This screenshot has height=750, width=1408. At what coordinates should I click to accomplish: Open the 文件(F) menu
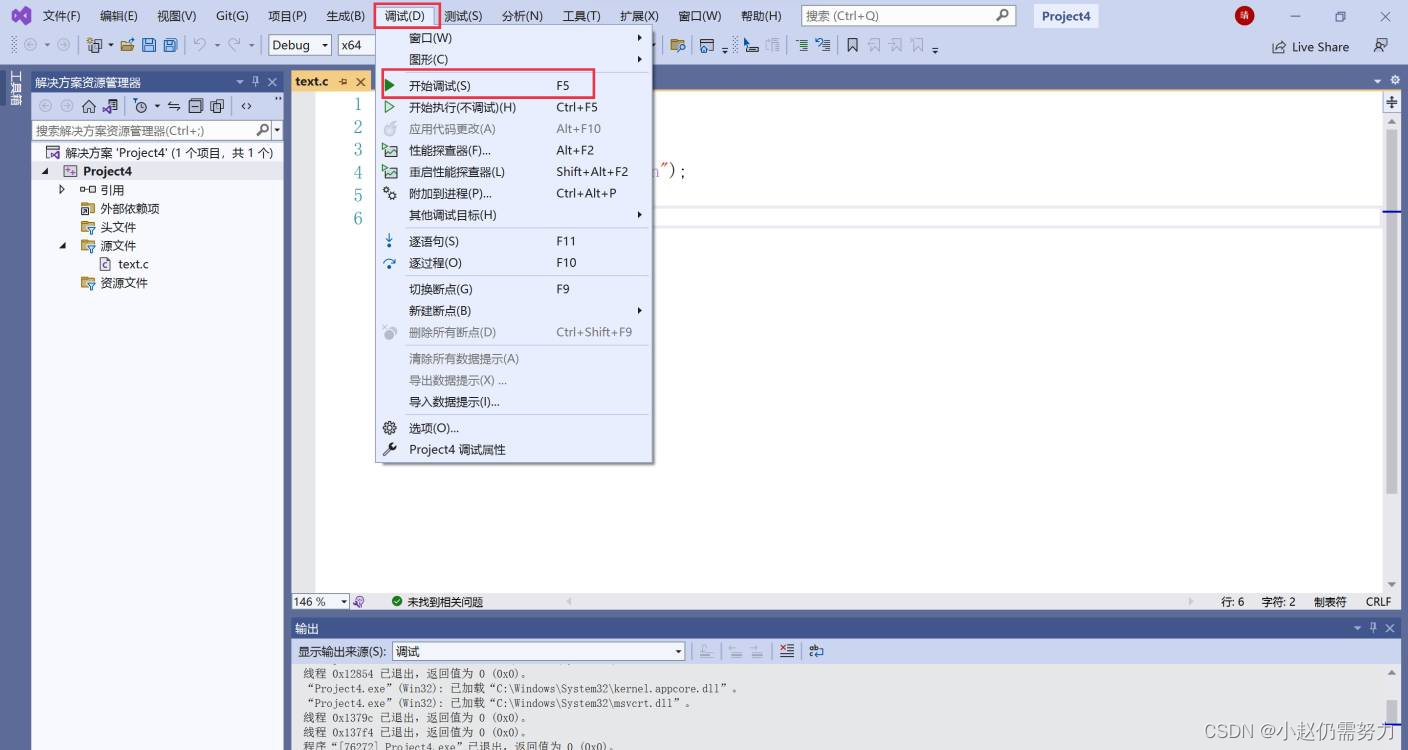click(x=61, y=16)
